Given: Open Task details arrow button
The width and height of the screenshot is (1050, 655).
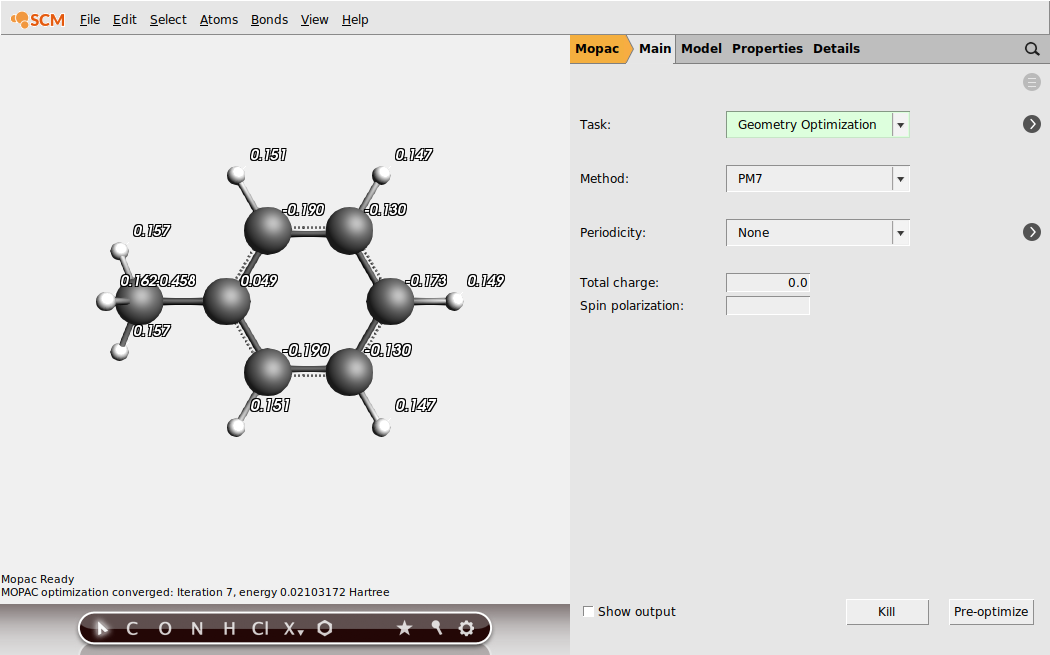Looking at the screenshot, I should (x=1032, y=124).
